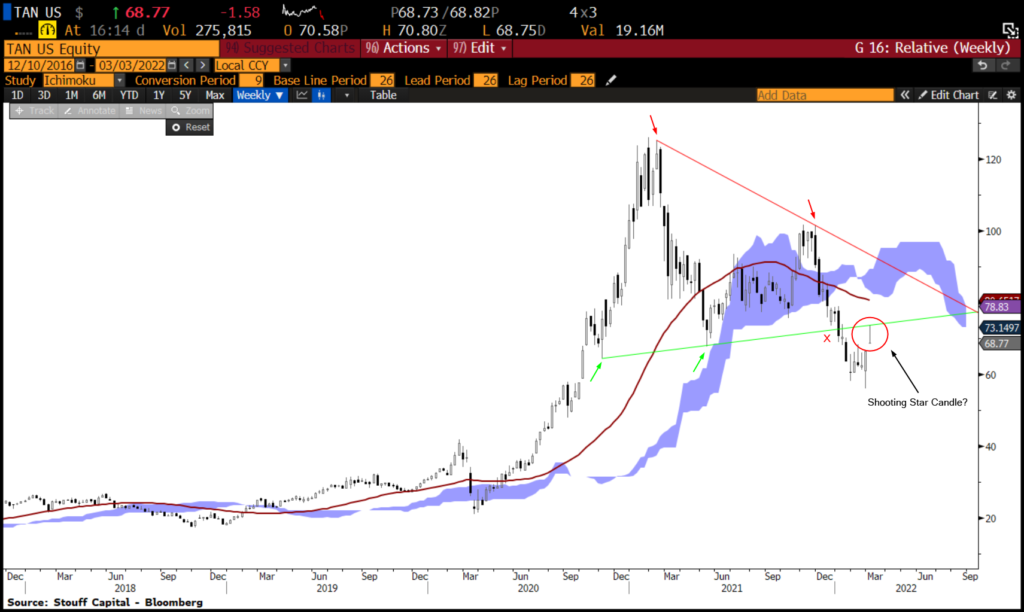Image resolution: width=1024 pixels, height=612 pixels.
Task: Open the end date calendar picker
Action: [x=172, y=65]
